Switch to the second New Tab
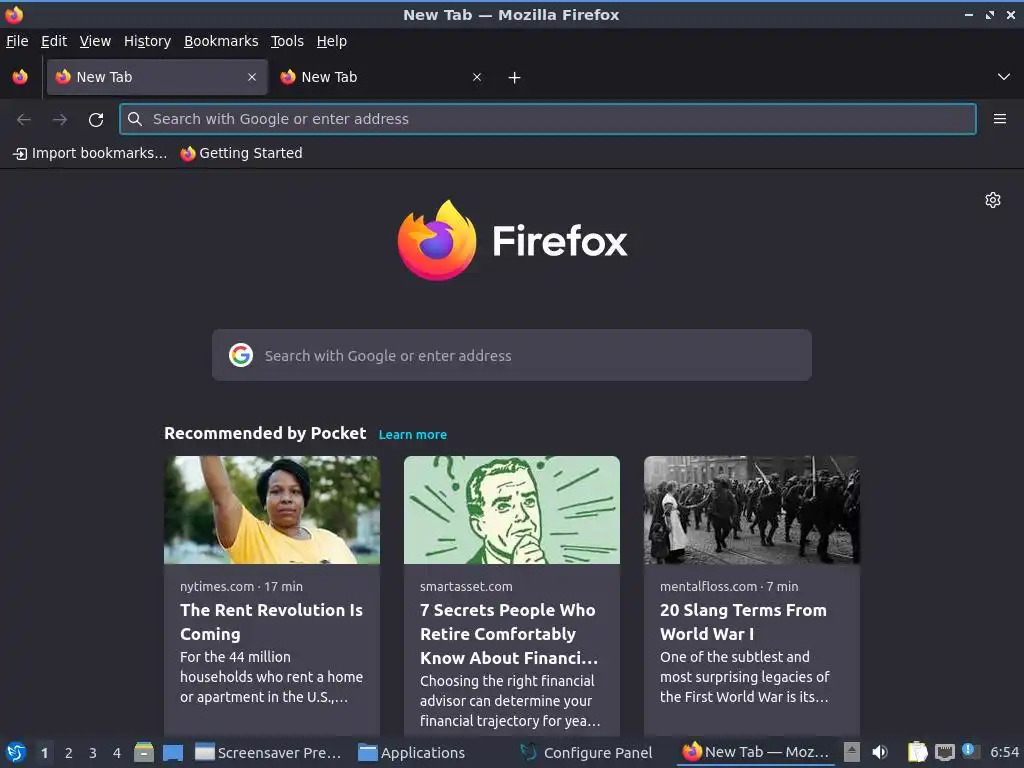Image resolution: width=1024 pixels, height=768 pixels. pos(382,77)
